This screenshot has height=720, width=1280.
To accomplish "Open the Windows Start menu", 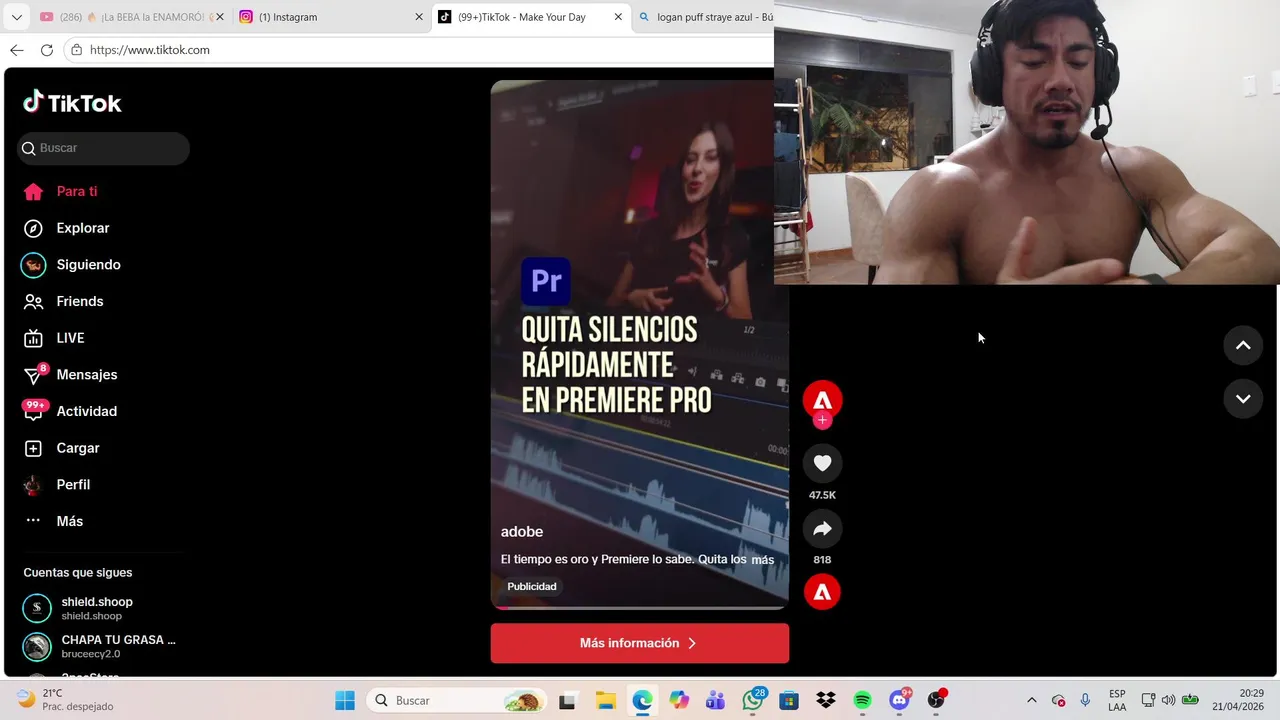I will tap(345, 700).
